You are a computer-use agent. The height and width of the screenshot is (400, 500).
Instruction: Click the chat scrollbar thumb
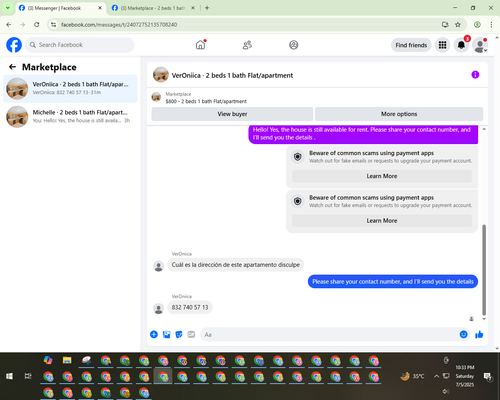pos(484,270)
